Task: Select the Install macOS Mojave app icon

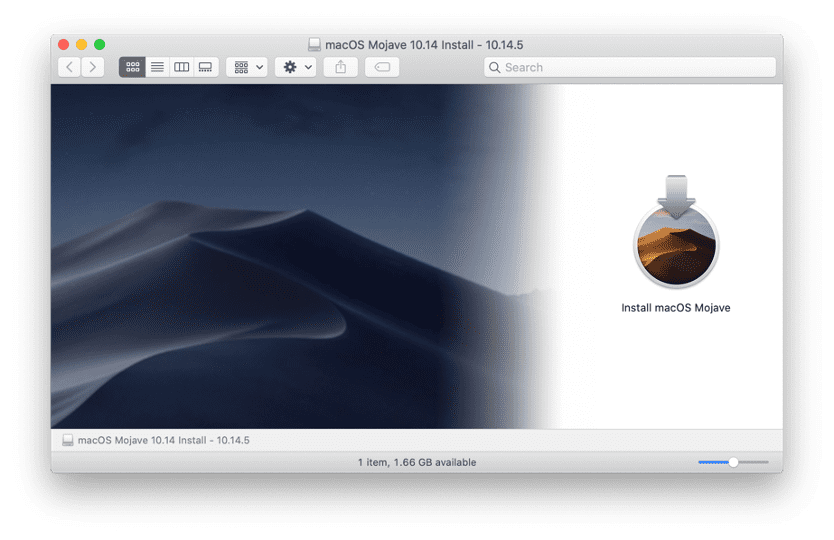Action: click(676, 231)
